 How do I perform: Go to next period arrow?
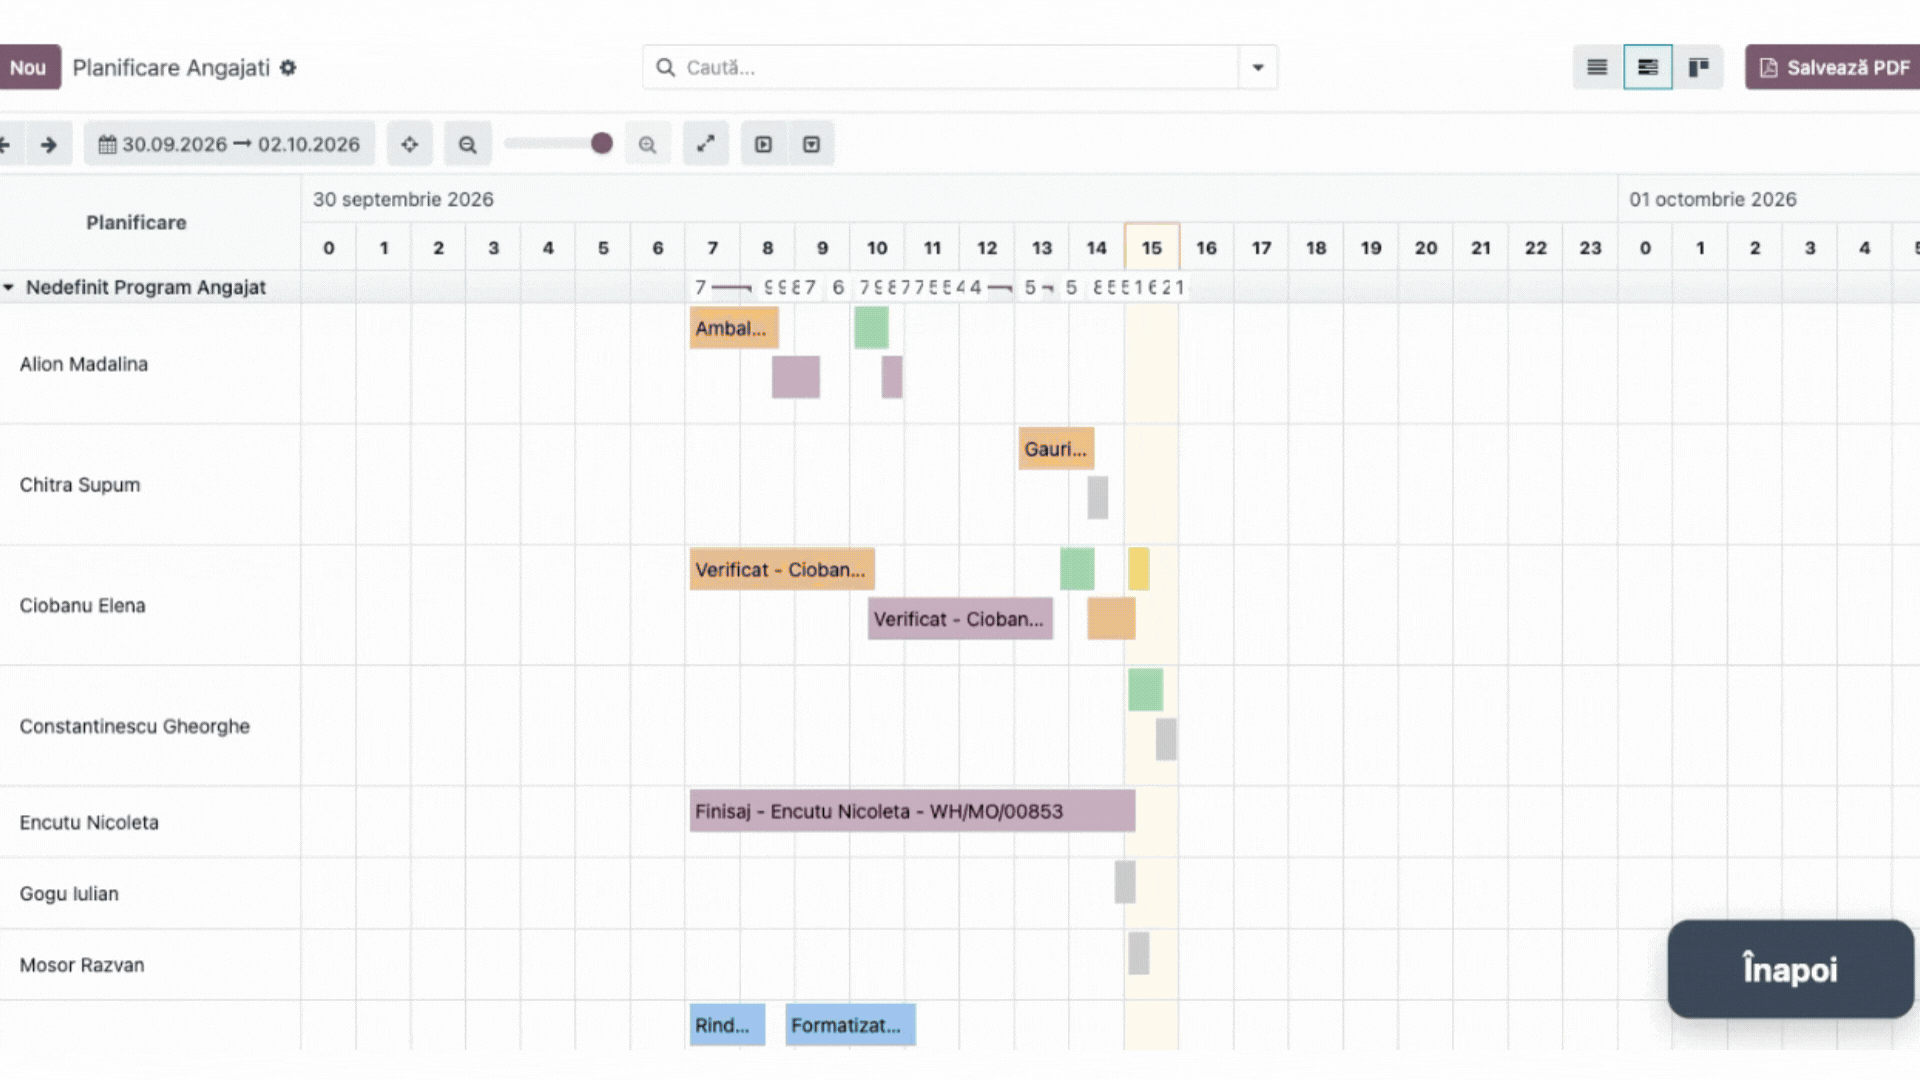coord(49,144)
